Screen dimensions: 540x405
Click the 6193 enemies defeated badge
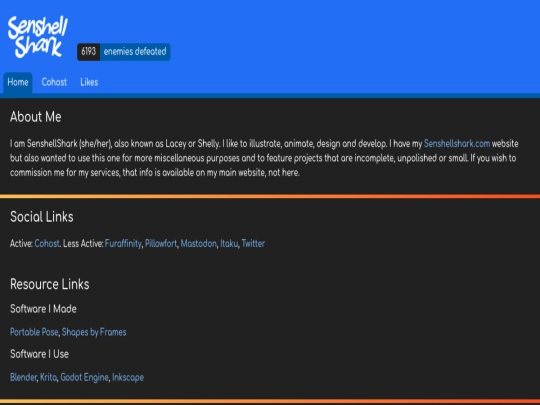coord(124,52)
